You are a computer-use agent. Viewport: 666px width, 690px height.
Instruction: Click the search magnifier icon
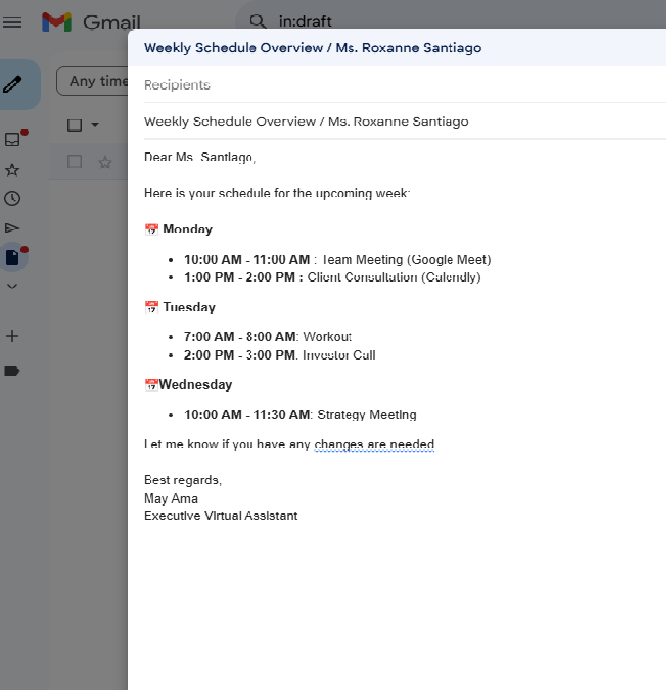click(x=258, y=21)
